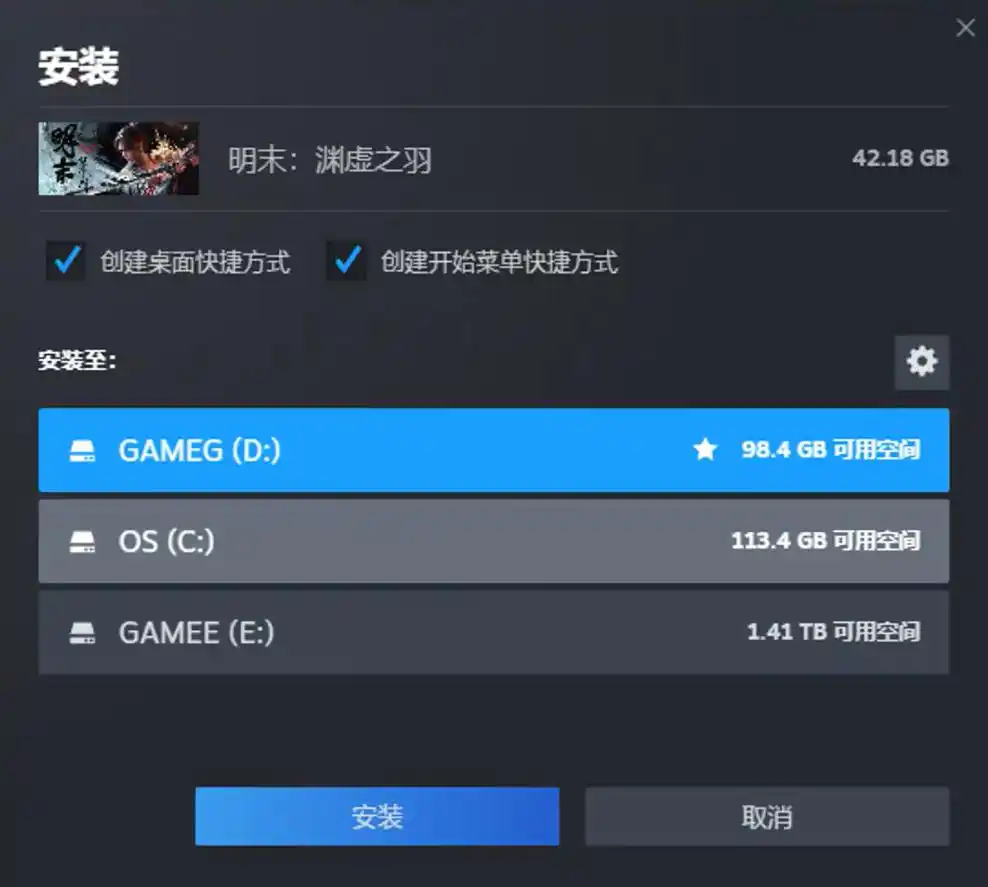Open install location settings gear

[922, 362]
